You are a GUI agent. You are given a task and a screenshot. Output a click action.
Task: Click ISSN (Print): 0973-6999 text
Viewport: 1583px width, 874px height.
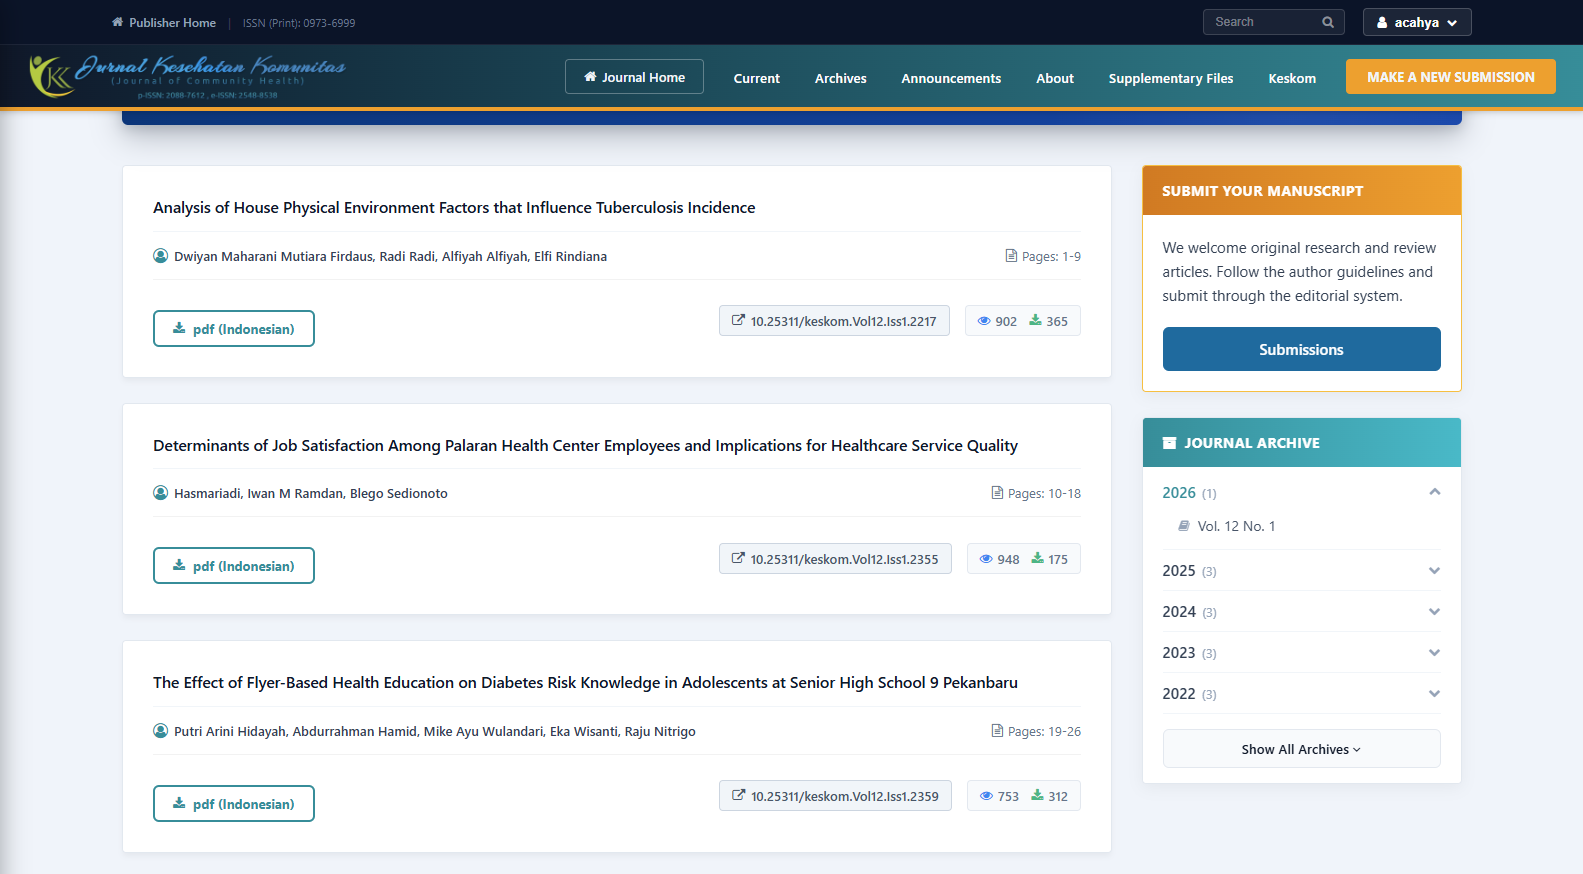pos(299,23)
